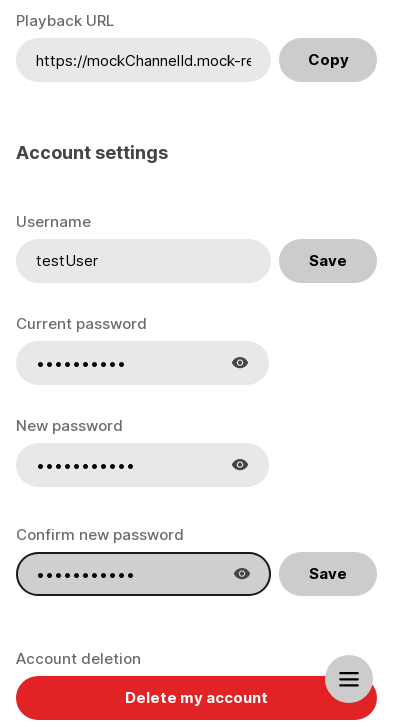Copy the Playback URL
The image size is (393, 727).
328,60
